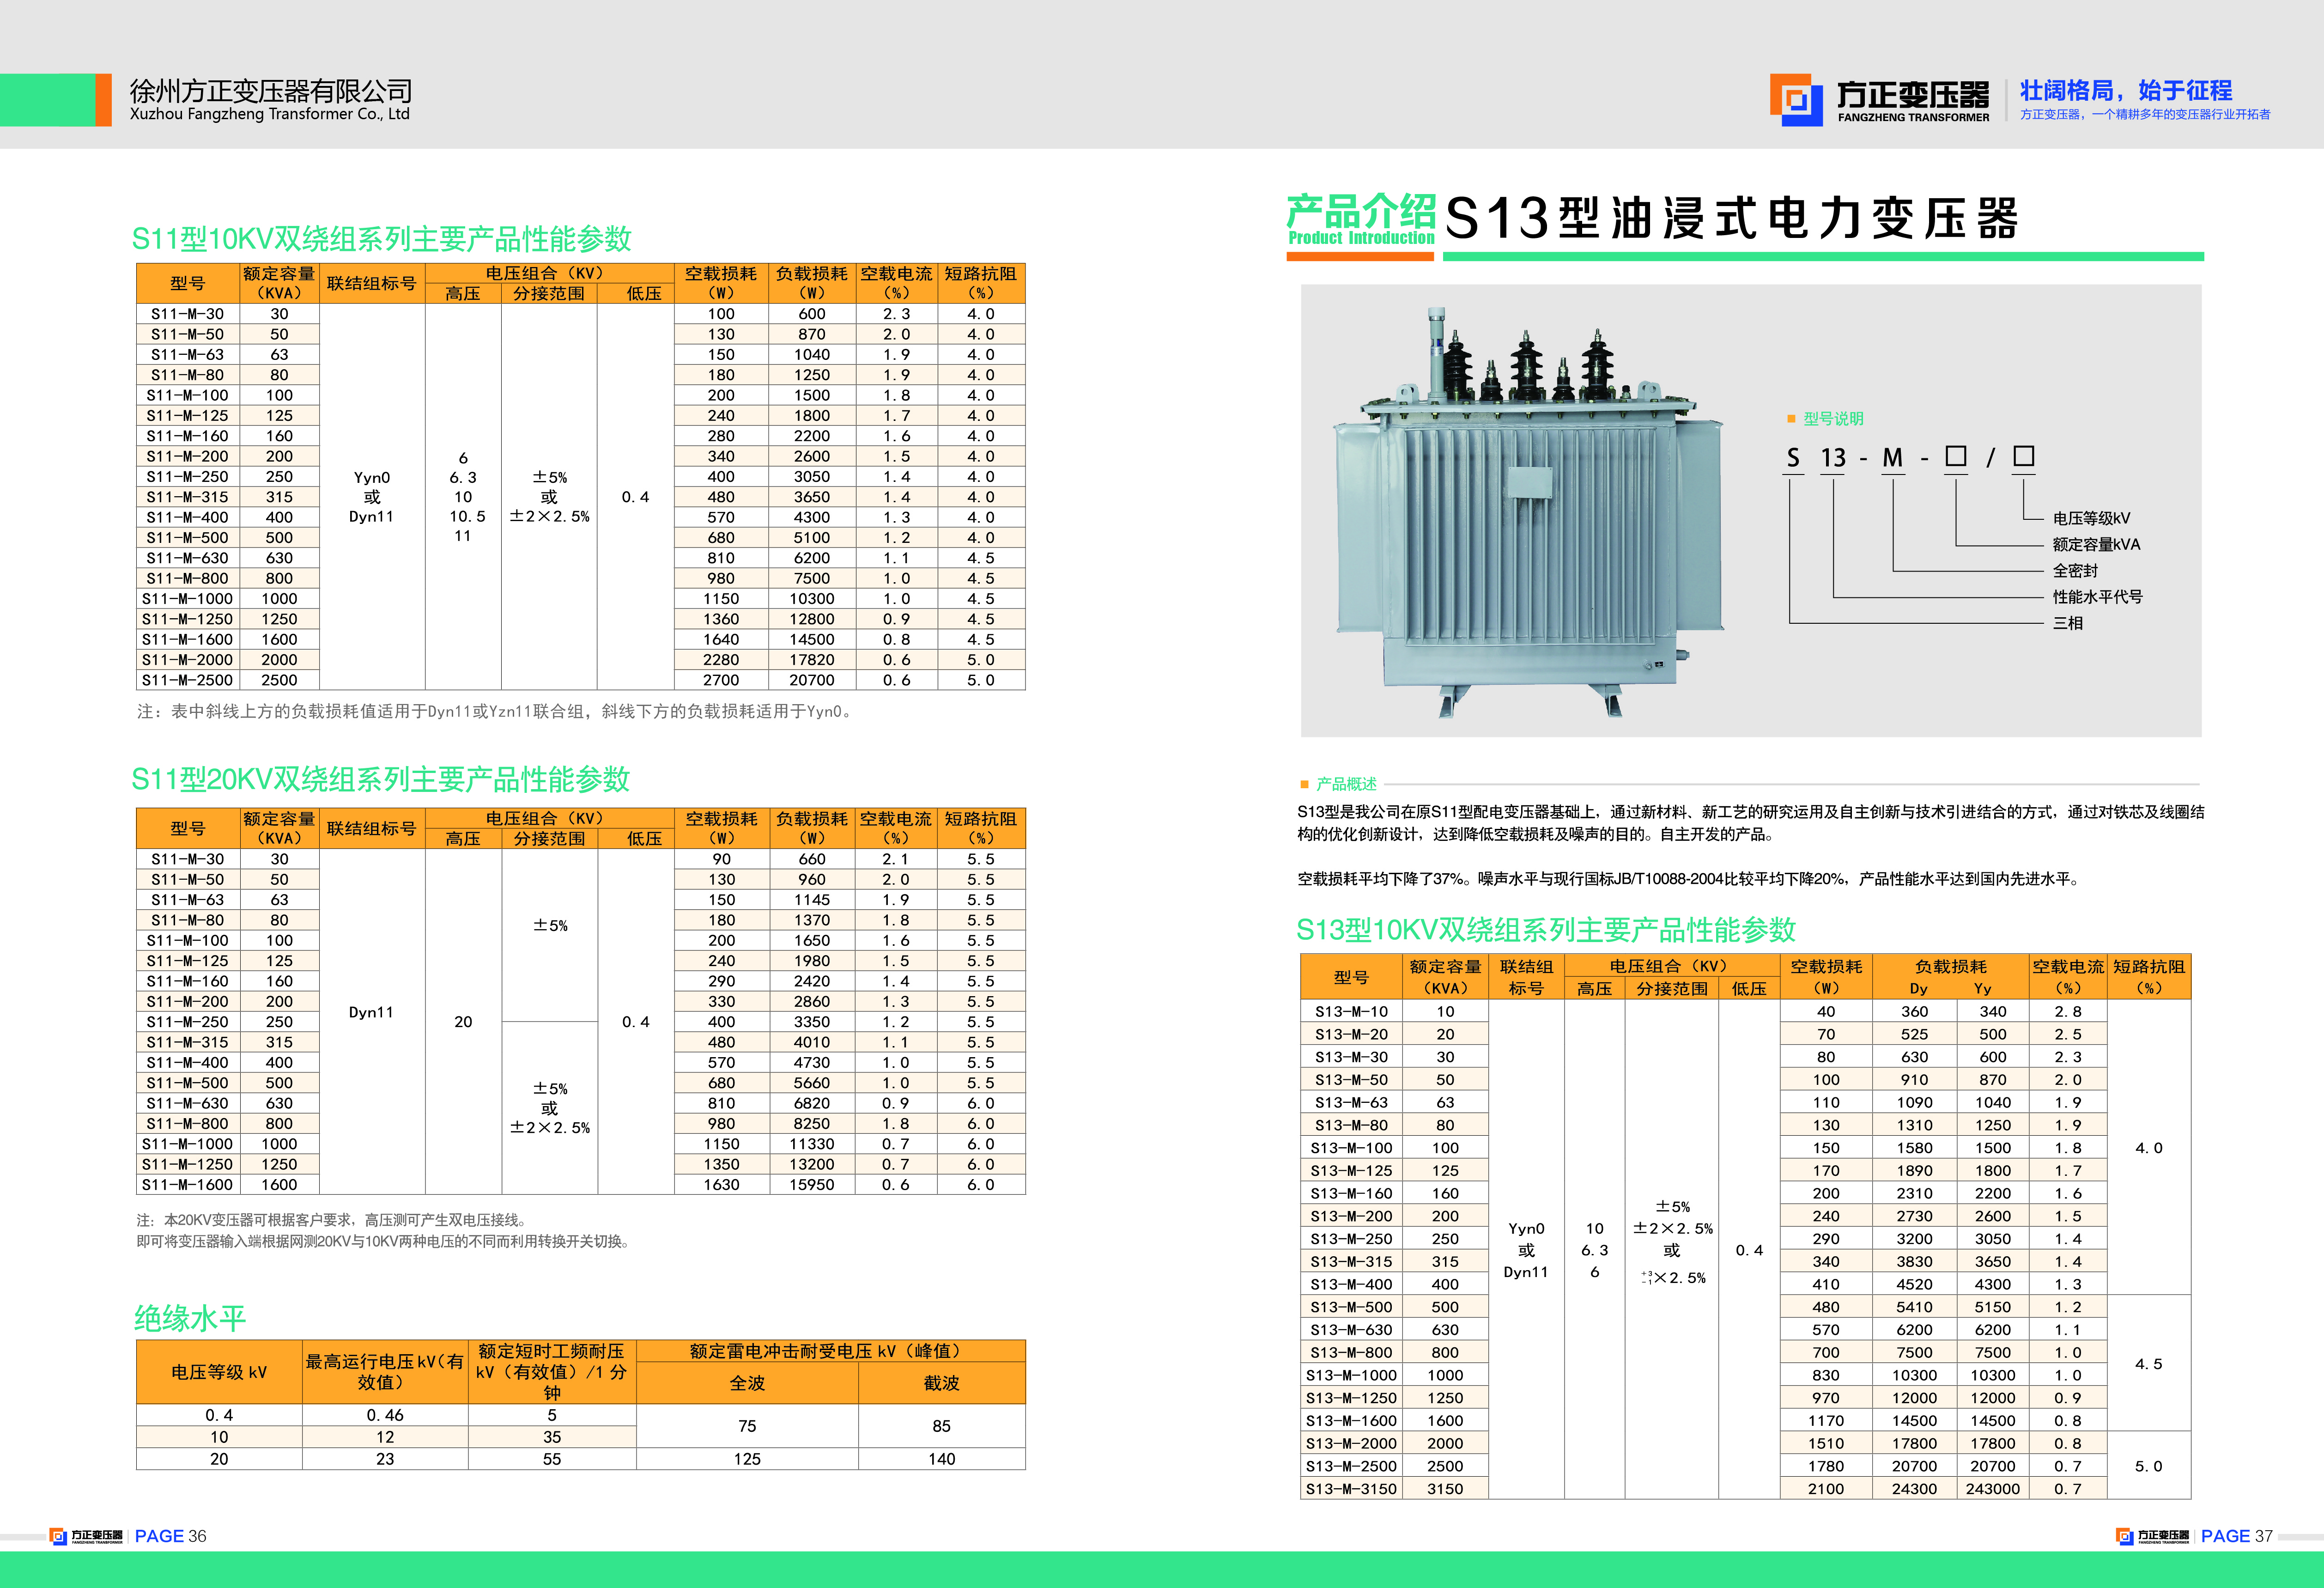Click the 绝缘水平 section heading
The image size is (2324, 1588).
click(x=190, y=1318)
